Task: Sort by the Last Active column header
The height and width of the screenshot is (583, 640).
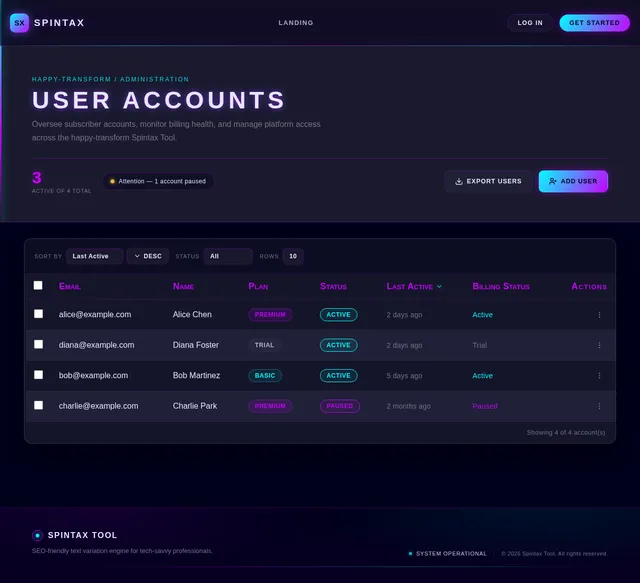Action: point(414,287)
